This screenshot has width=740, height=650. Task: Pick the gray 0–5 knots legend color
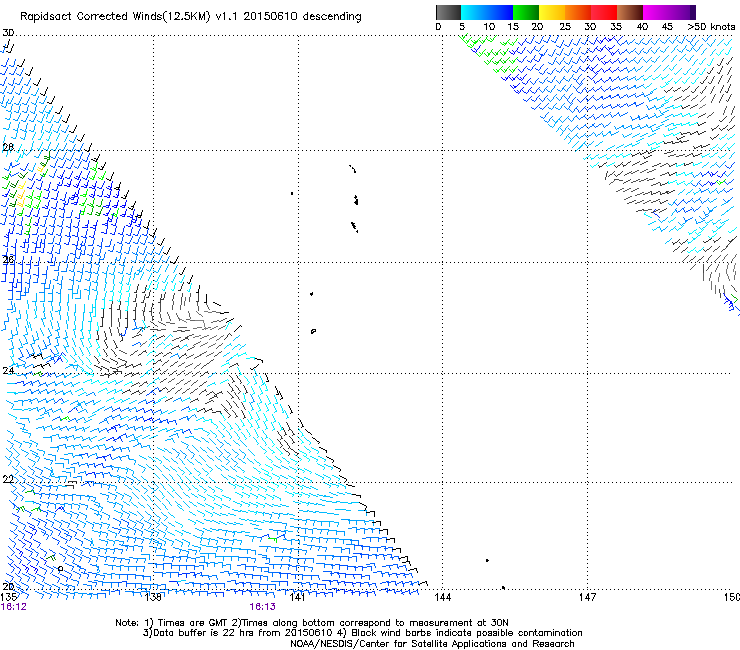point(448,12)
